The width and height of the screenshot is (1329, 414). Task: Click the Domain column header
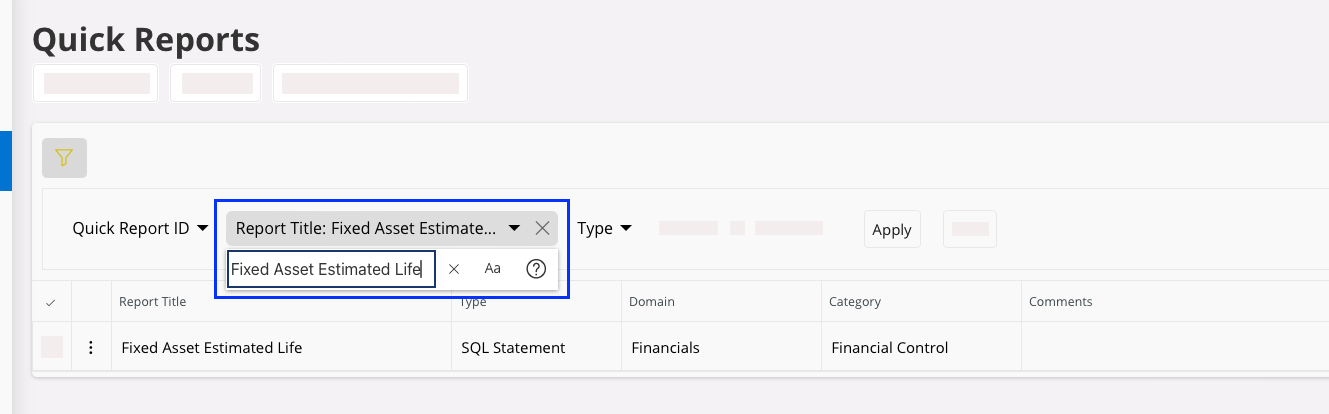[x=651, y=301]
